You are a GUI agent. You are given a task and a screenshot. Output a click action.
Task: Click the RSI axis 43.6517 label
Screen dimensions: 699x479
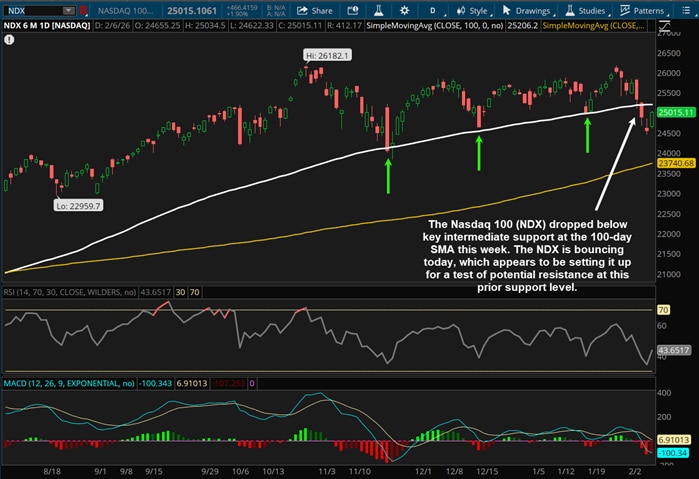(673, 350)
